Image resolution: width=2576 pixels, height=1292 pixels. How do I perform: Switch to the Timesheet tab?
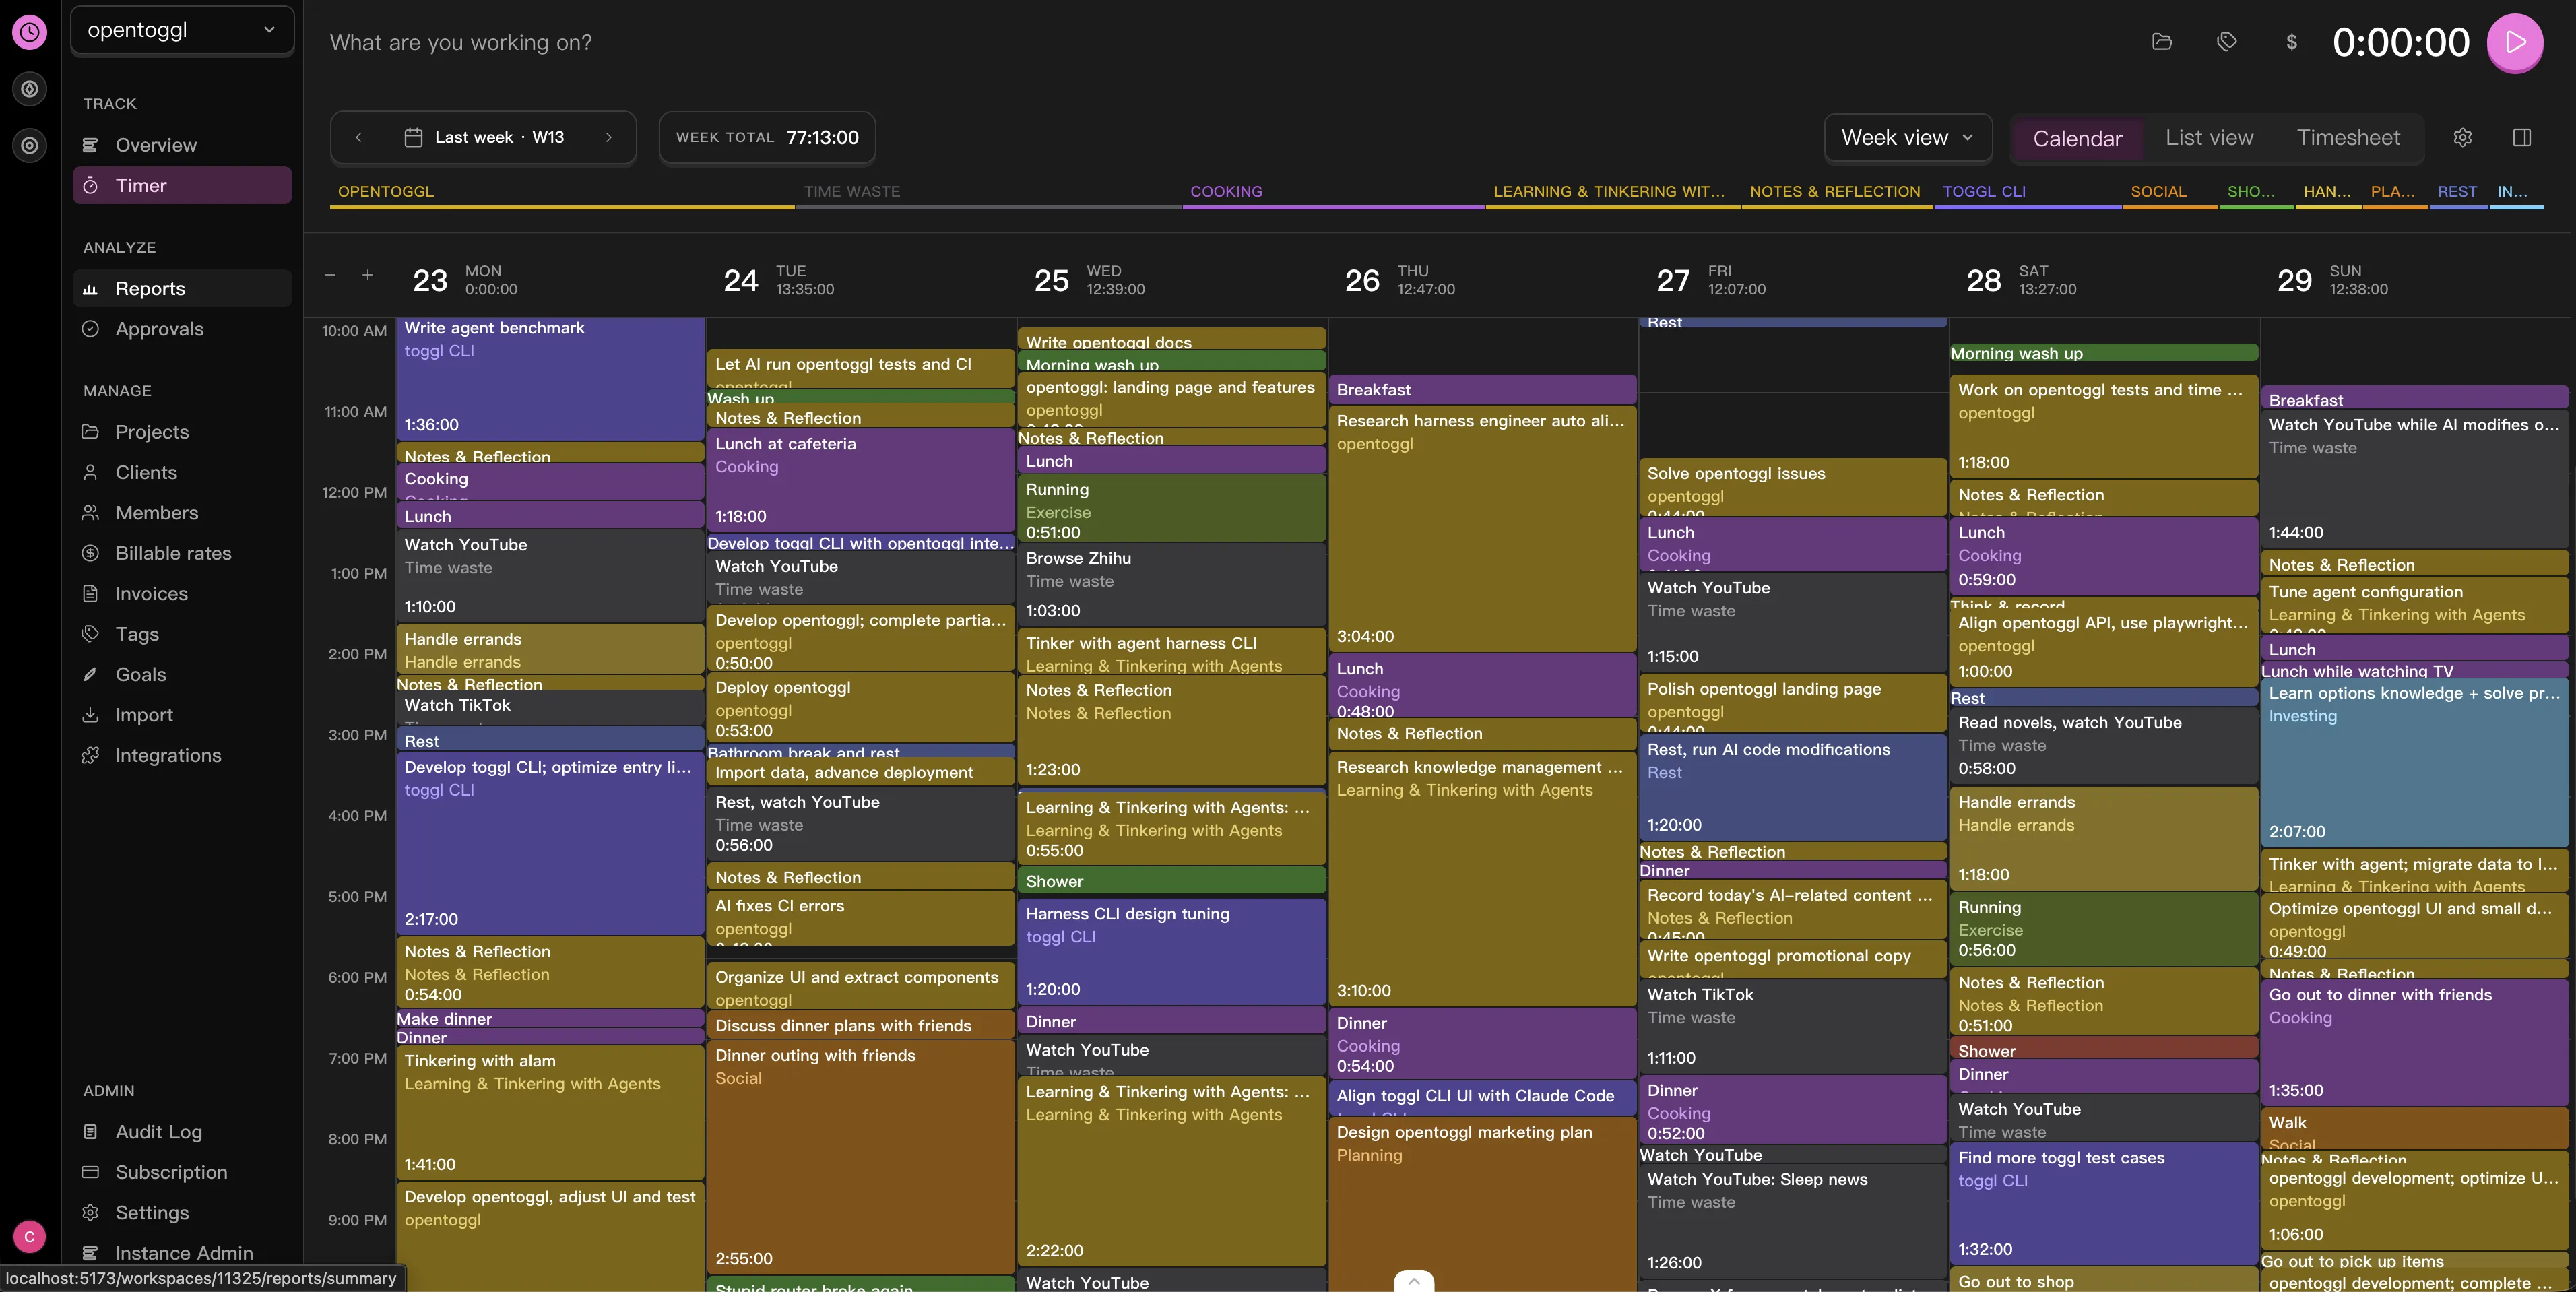pos(2348,138)
